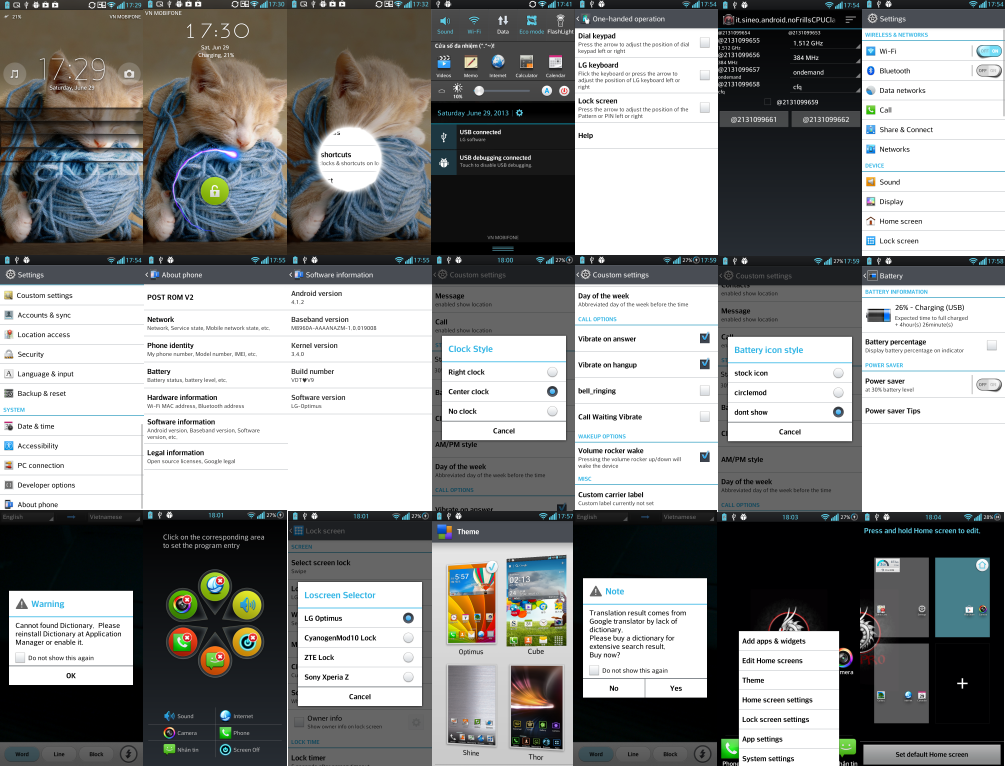Toggle the Wi-Fi quick setting in the notification panel
This screenshot has height=766, width=1005.
474,24
